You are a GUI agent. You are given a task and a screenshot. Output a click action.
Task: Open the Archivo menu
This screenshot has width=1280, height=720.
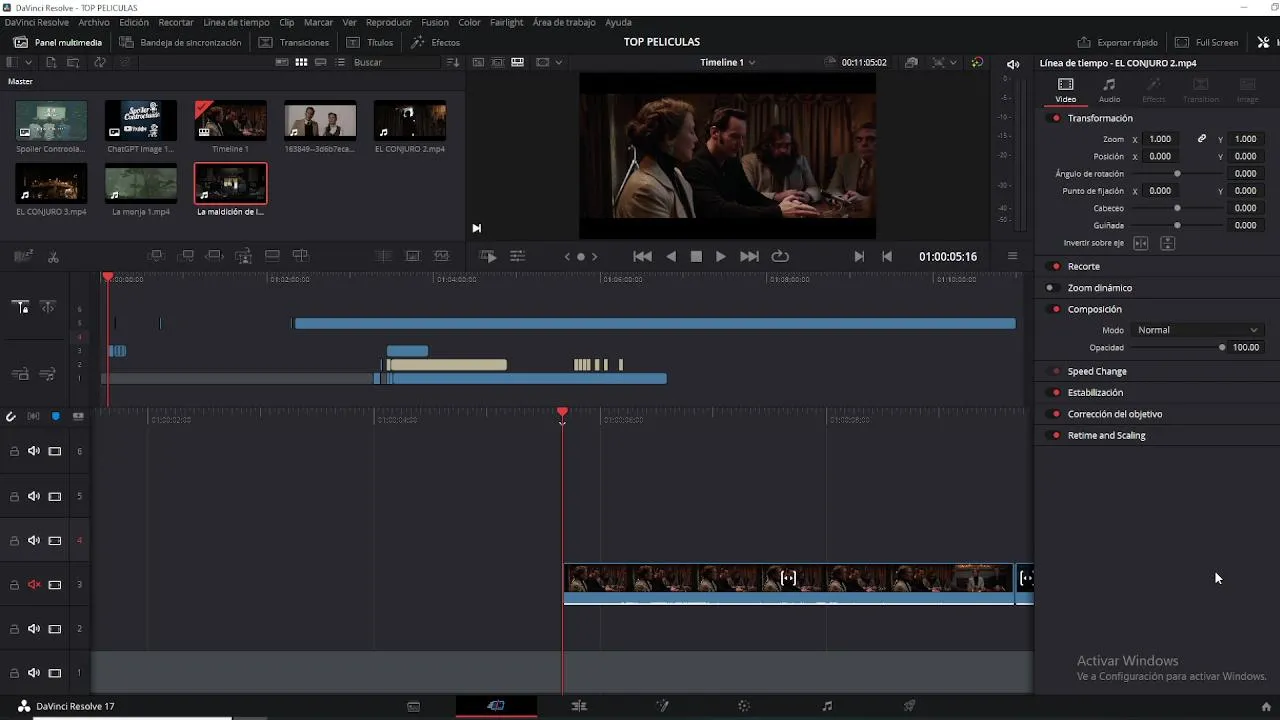coord(94,22)
